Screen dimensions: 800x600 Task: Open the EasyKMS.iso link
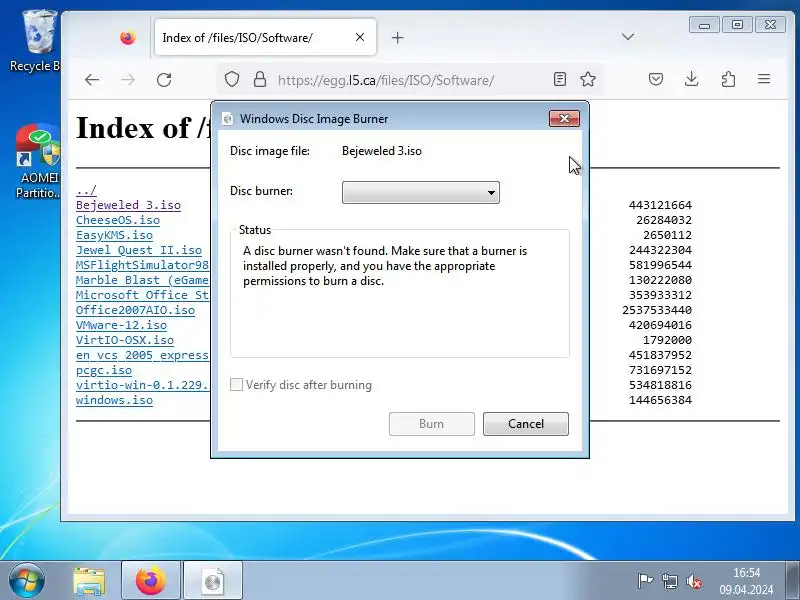(114, 235)
